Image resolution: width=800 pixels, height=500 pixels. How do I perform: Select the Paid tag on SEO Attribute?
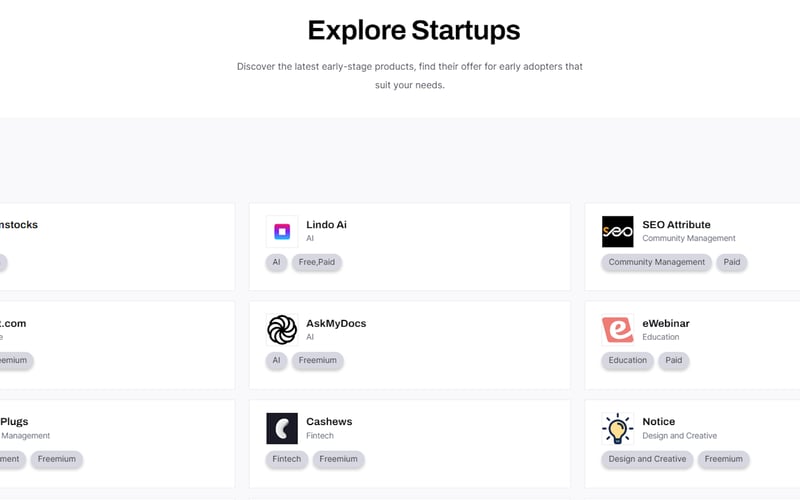point(732,262)
